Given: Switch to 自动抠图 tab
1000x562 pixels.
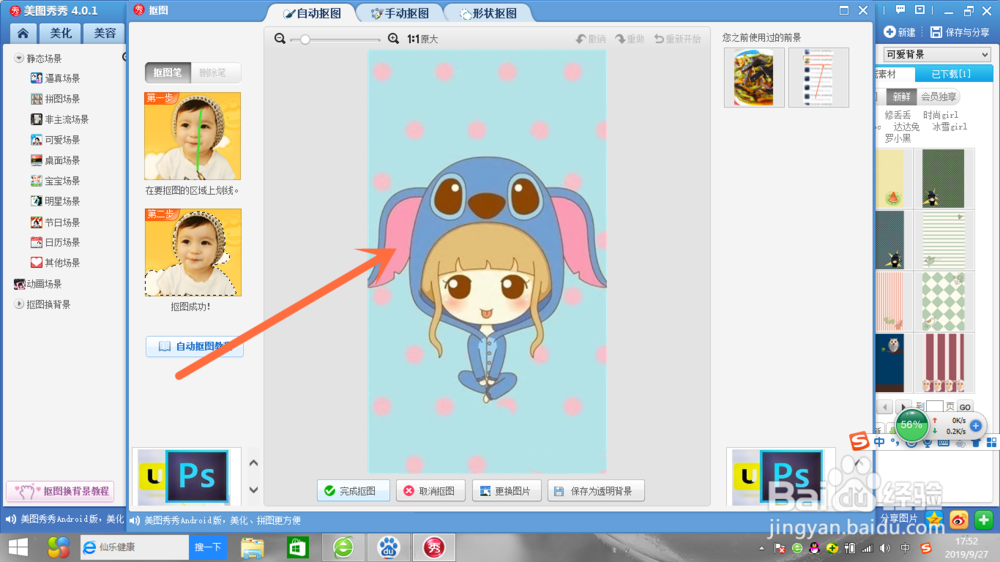Looking at the screenshot, I should click(x=312, y=13).
